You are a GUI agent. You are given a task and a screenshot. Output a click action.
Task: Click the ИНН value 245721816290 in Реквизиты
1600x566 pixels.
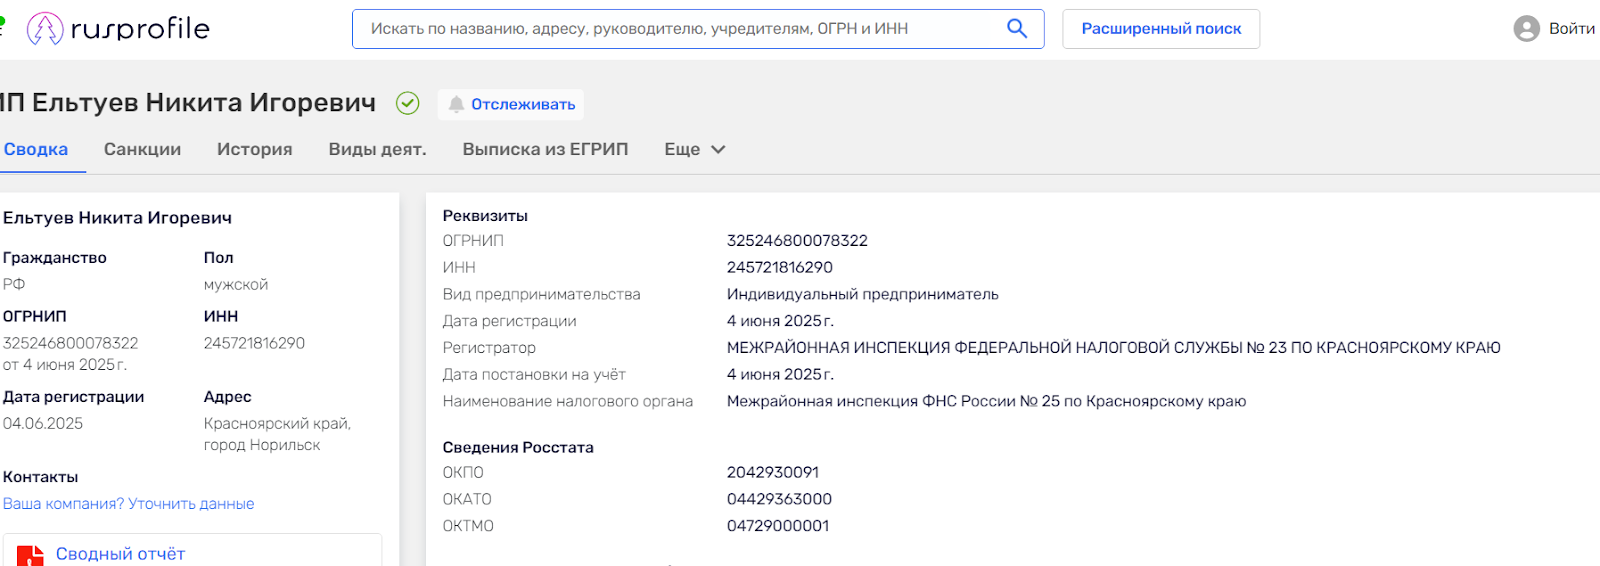[779, 267]
